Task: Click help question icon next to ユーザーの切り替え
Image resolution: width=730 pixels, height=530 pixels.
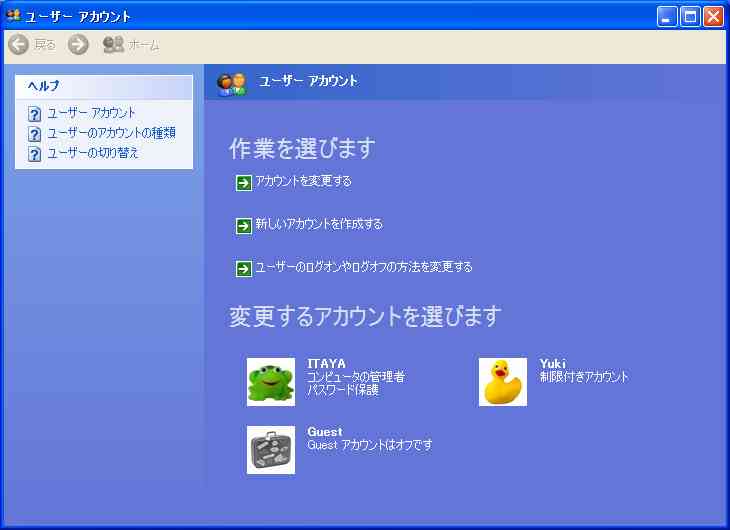Action: (x=34, y=154)
